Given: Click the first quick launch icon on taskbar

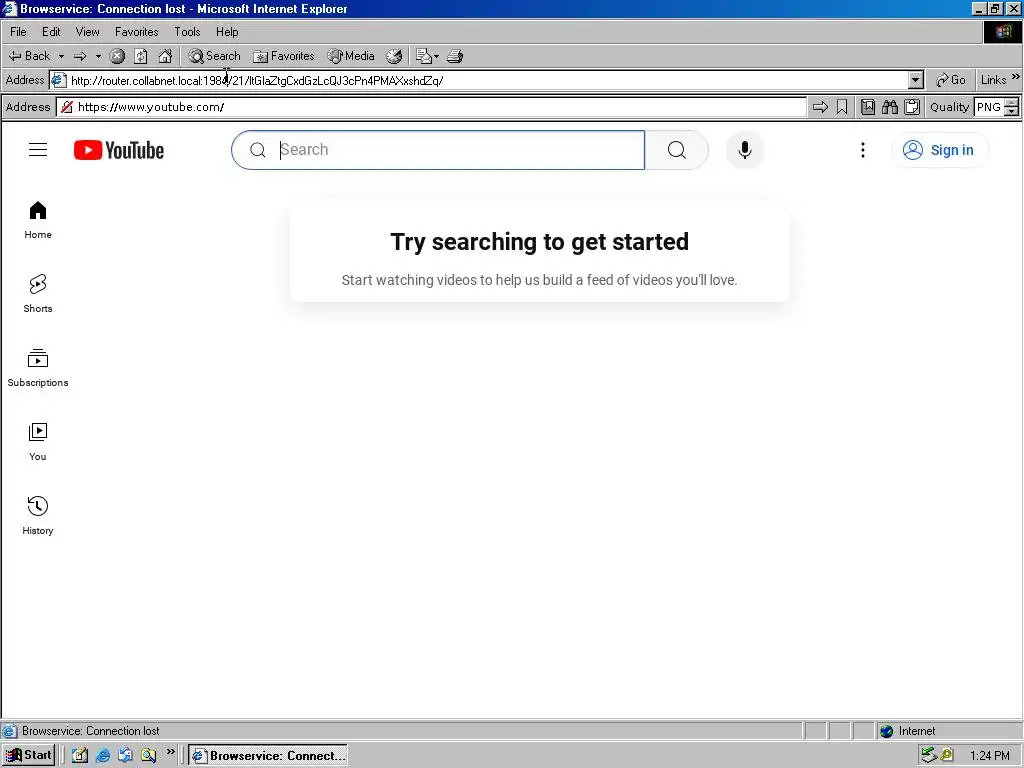Looking at the screenshot, I should click(x=80, y=756).
